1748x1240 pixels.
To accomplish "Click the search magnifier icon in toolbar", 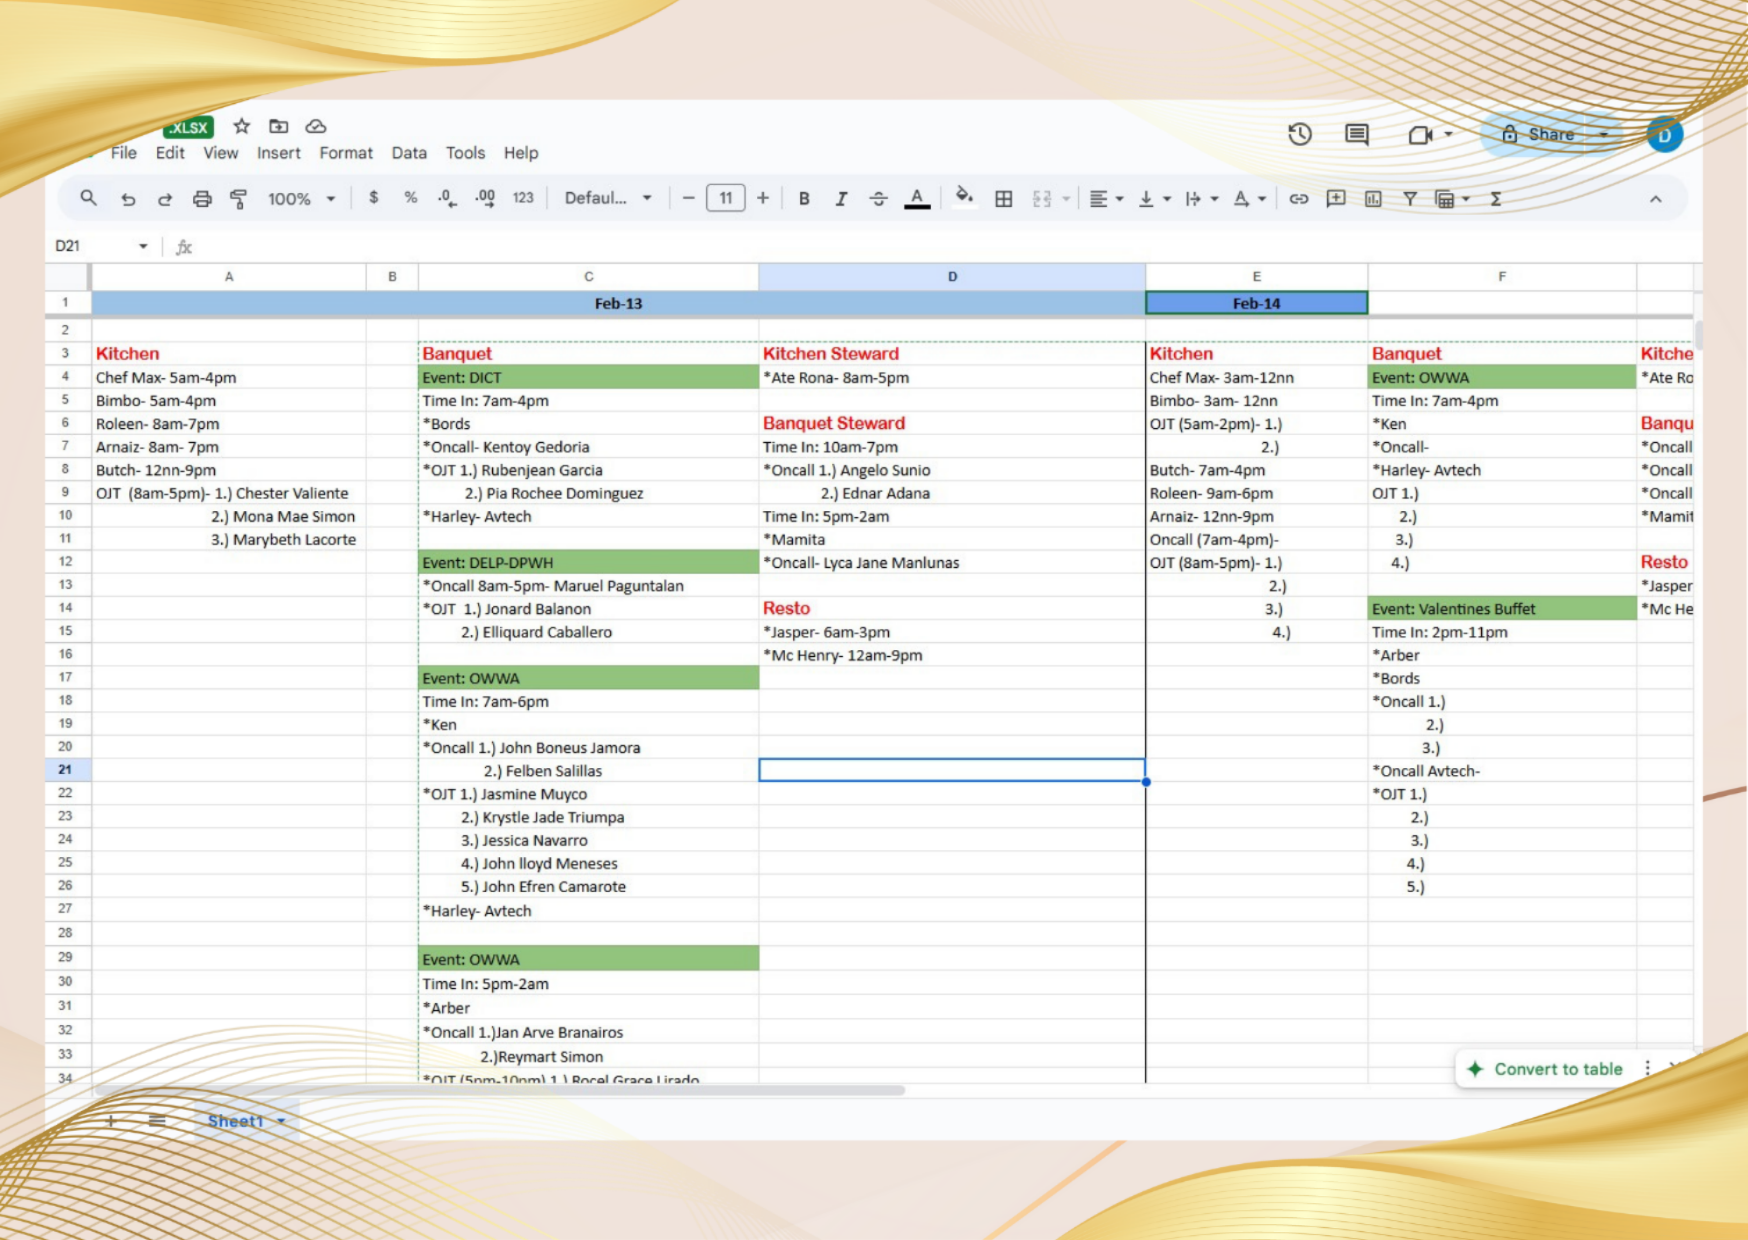I will click(x=88, y=198).
